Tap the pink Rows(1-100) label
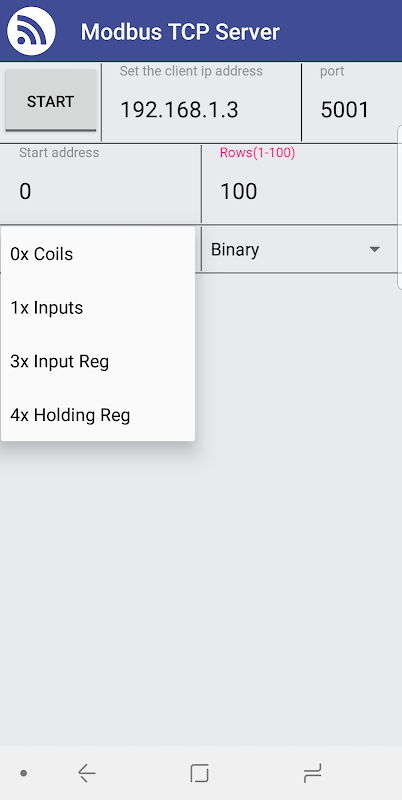This screenshot has width=402, height=800. pos(257,153)
